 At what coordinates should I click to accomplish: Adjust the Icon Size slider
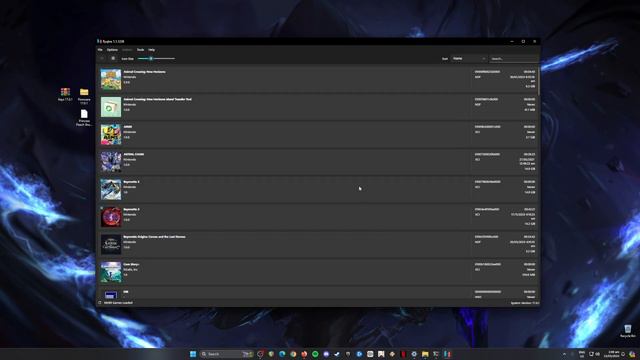click(156, 59)
